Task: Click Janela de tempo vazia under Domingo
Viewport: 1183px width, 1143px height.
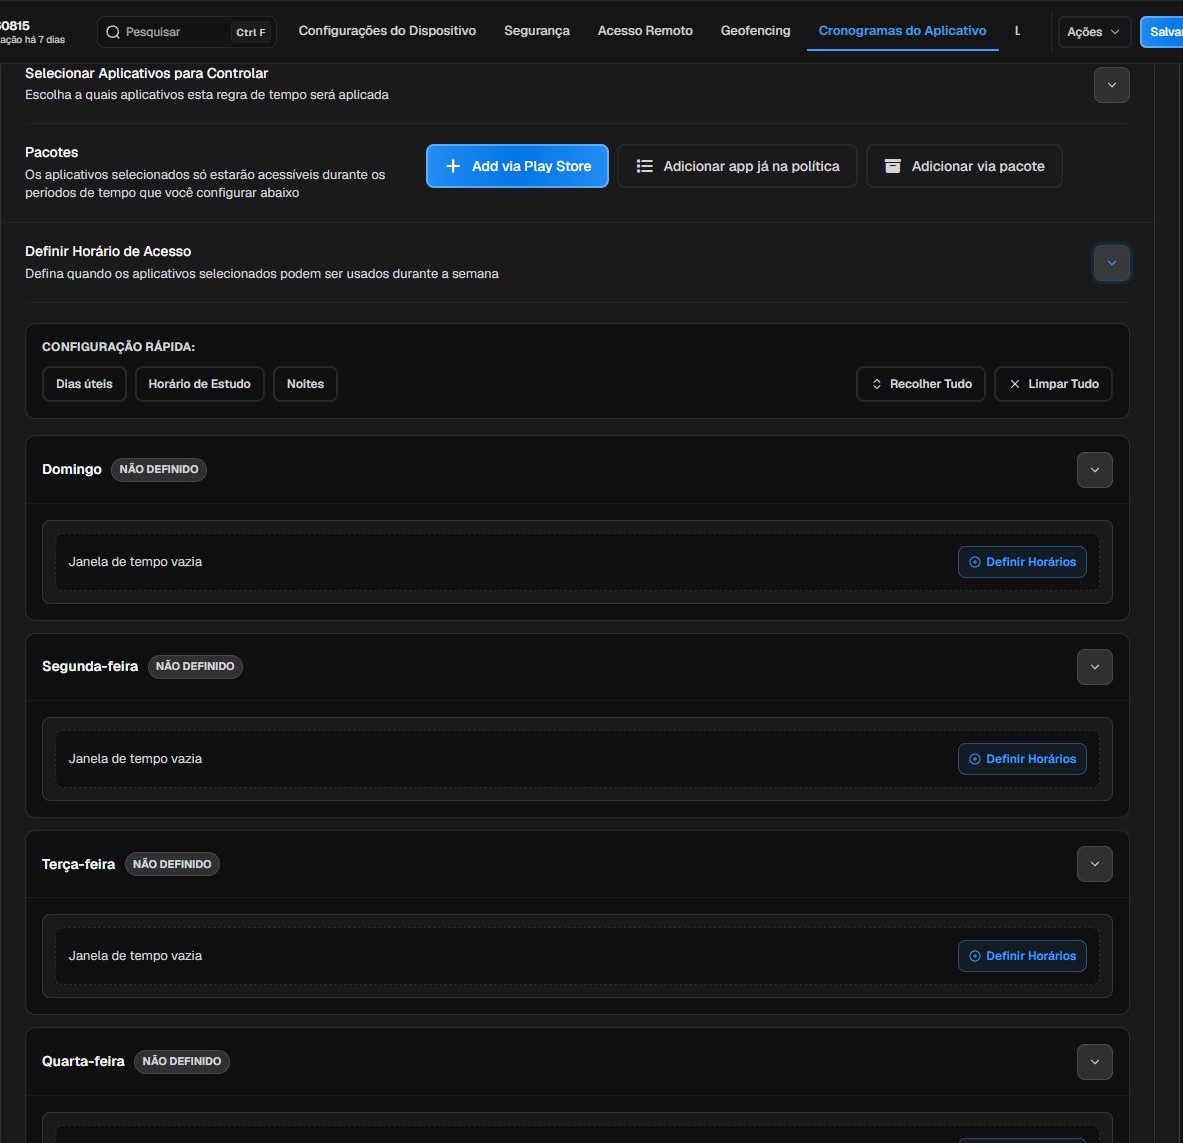Action: pyautogui.click(x=135, y=562)
